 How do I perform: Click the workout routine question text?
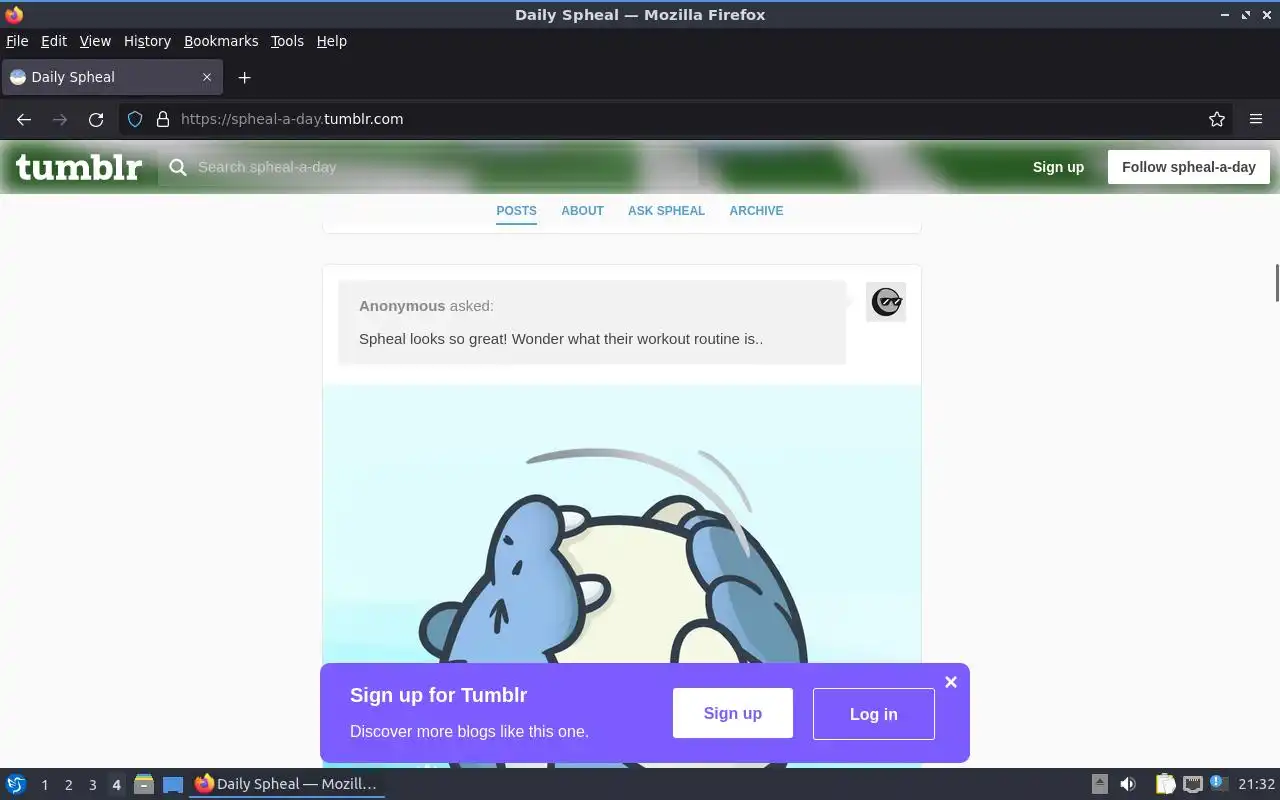pos(561,339)
